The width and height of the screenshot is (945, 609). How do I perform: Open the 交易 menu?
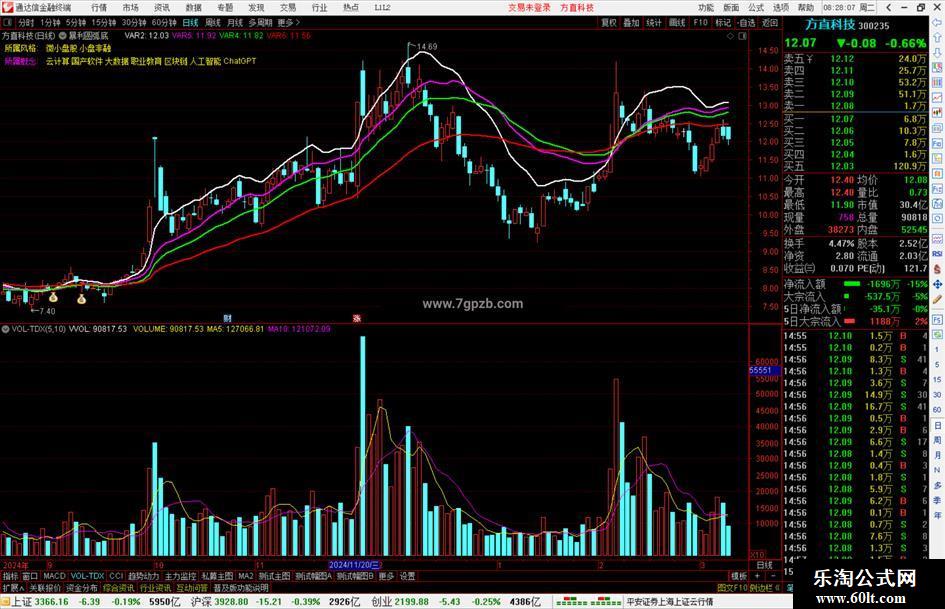pos(288,7)
